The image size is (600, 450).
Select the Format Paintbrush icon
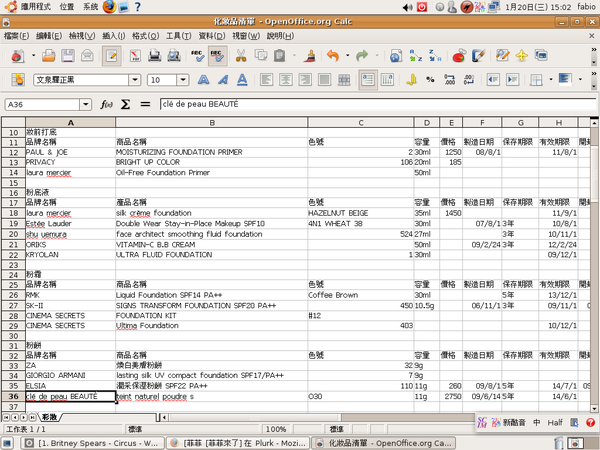pyautogui.click(x=310, y=56)
